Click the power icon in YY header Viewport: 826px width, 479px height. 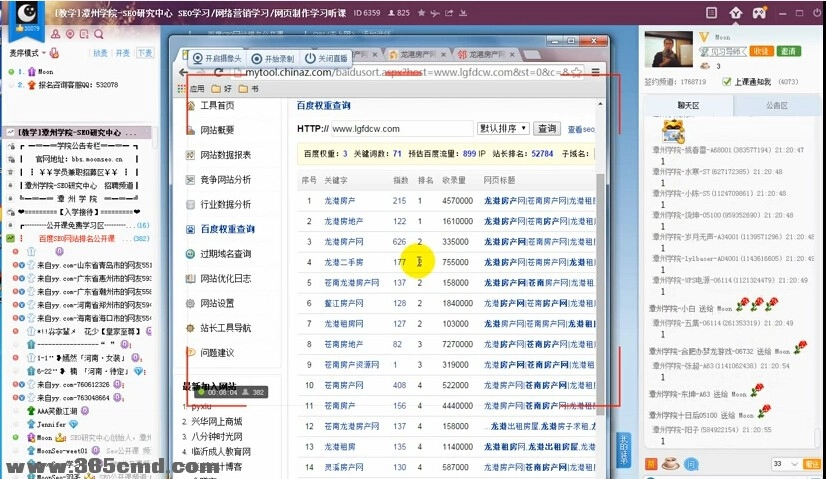[818, 13]
